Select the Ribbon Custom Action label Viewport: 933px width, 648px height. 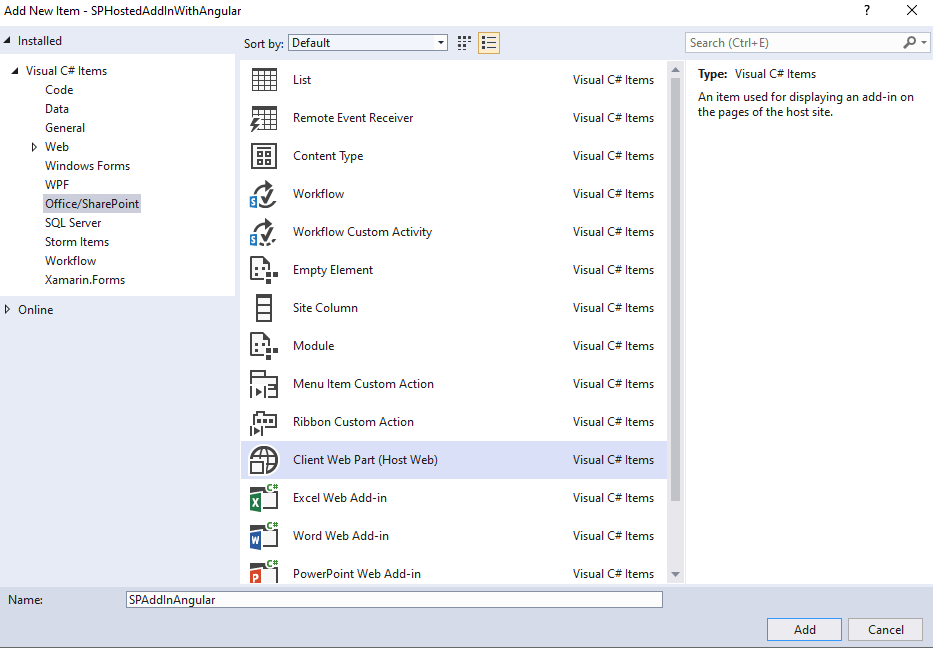tap(353, 422)
